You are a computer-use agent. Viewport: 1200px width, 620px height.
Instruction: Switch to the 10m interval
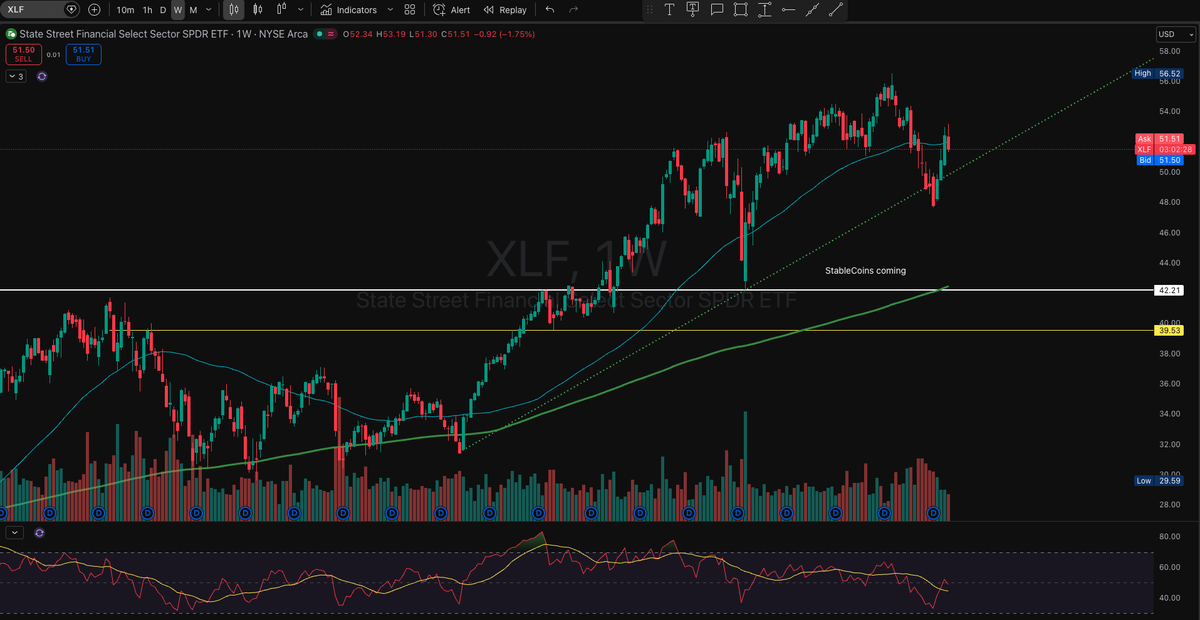click(125, 10)
